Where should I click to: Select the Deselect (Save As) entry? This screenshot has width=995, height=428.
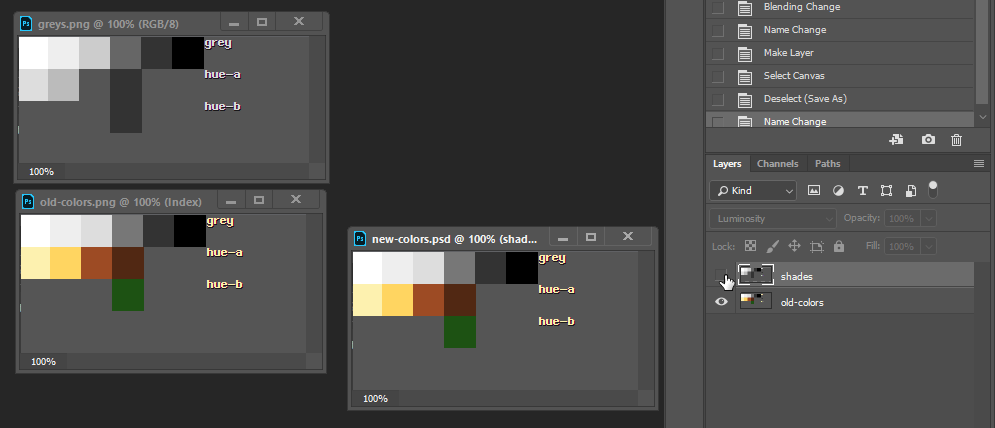click(x=804, y=99)
